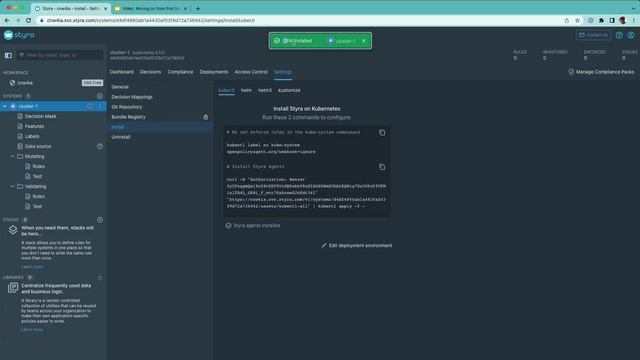Open the cne4ia workspace

pos(25,83)
